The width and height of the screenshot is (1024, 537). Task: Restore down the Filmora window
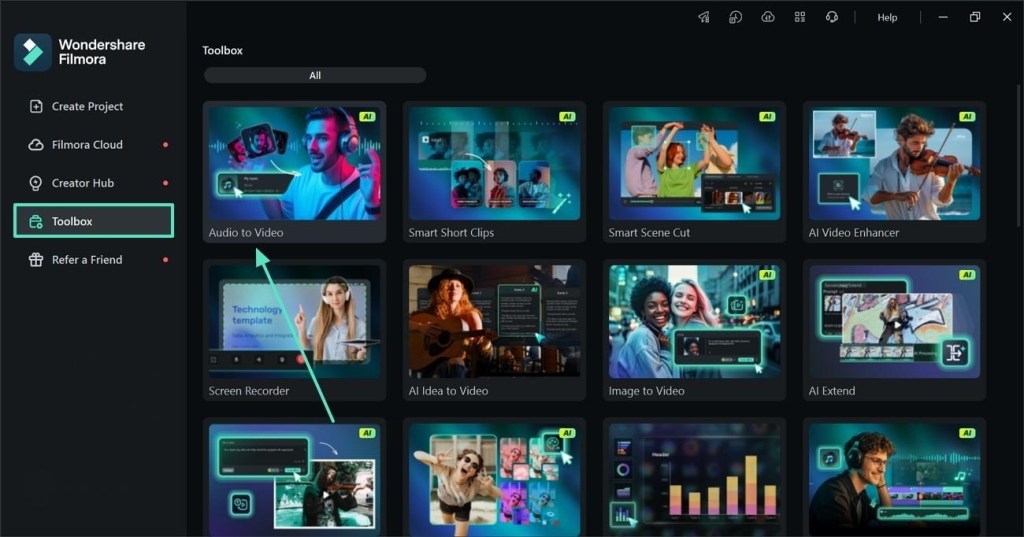tap(975, 17)
